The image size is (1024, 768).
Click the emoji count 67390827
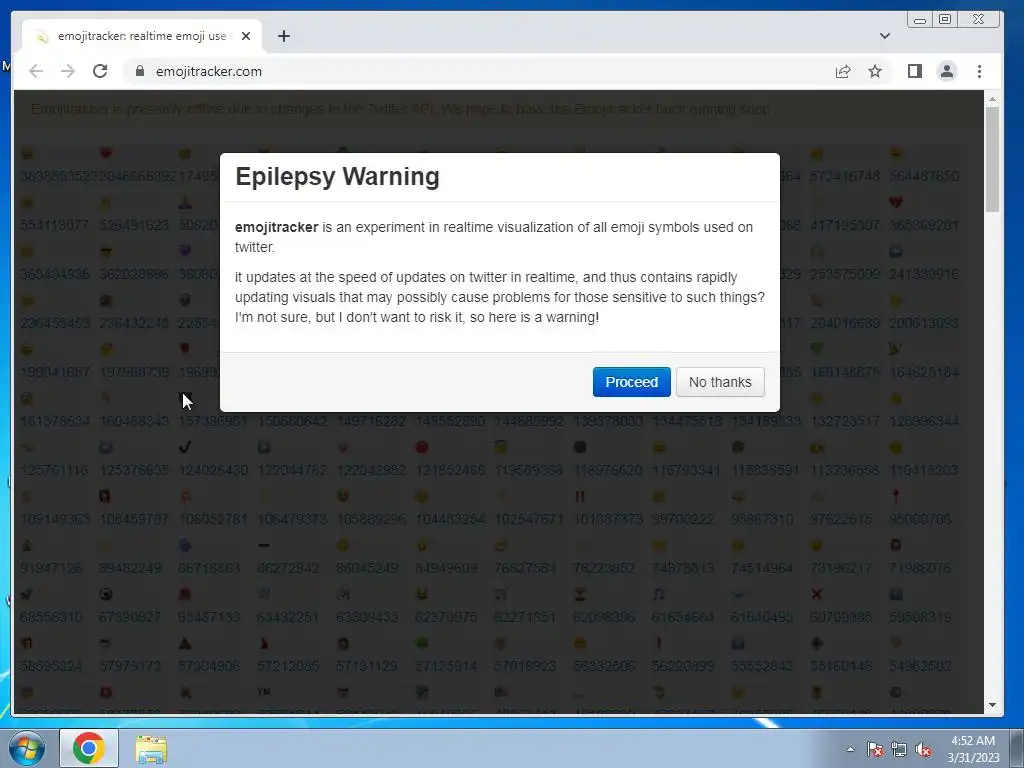[x=130, y=617]
